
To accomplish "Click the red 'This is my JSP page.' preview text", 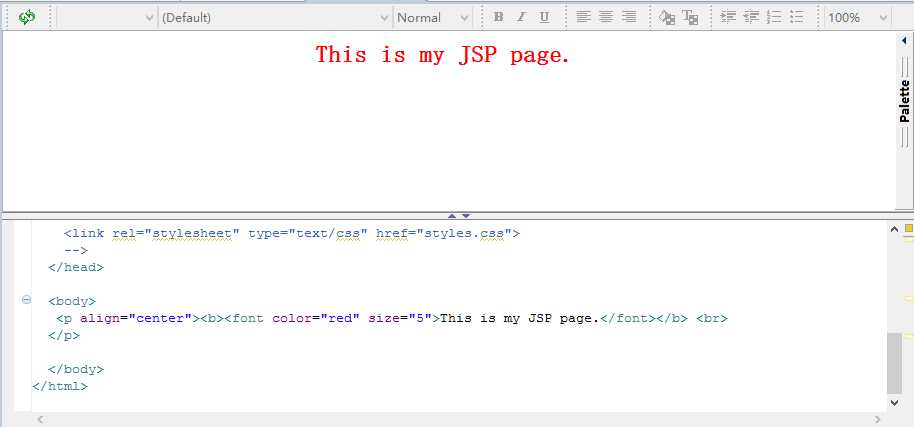I will click(x=442, y=55).
